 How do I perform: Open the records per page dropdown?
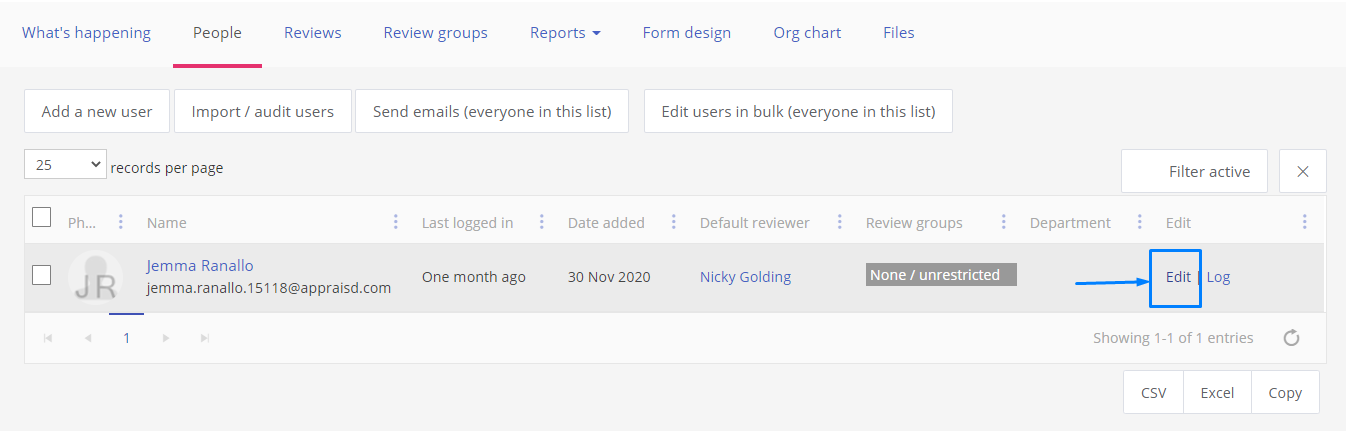click(65, 165)
